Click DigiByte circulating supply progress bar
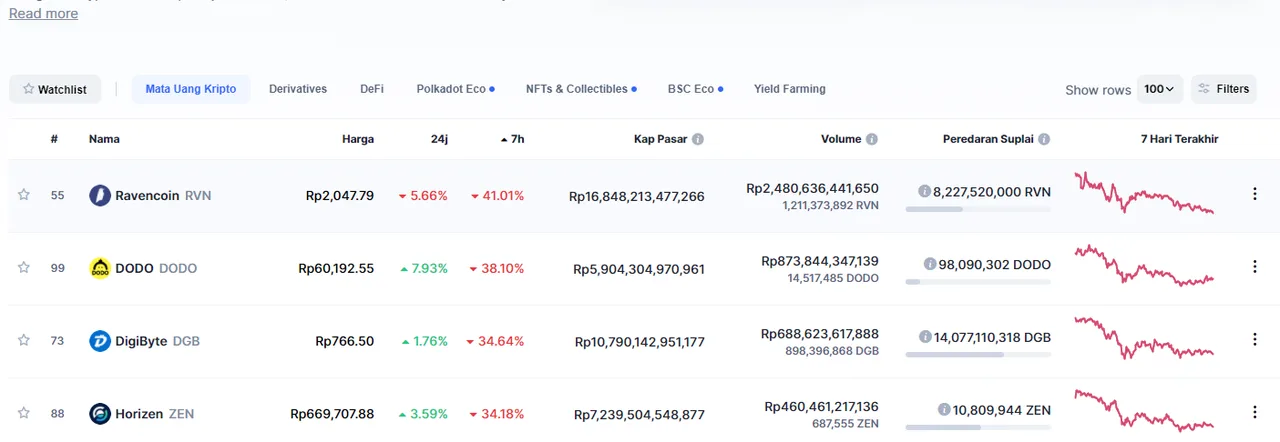Viewport: 1280px width, 442px height. tap(978, 354)
